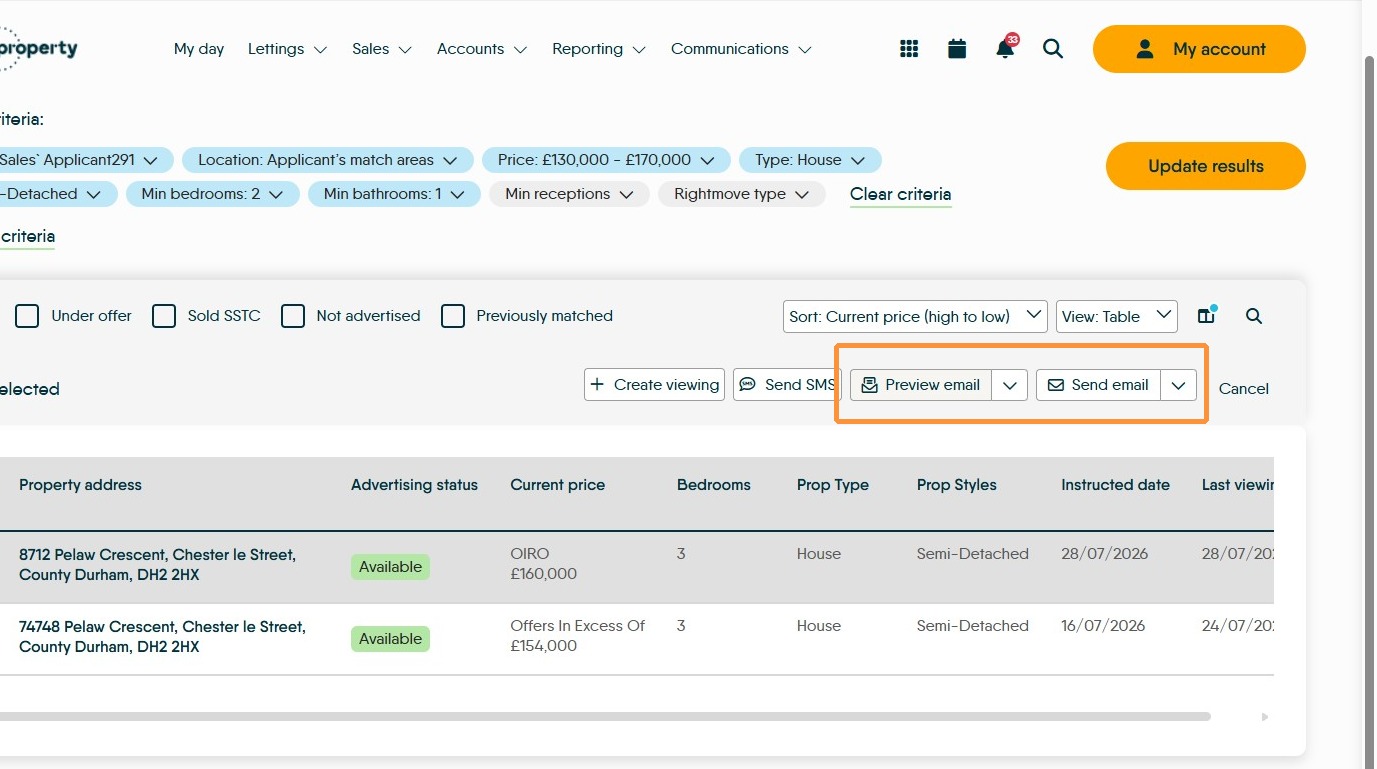Image resolution: width=1377 pixels, height=769 pixels.
Task: Click the Bedrooms column header
Action: pyautogui.click(x=714, y=485)
